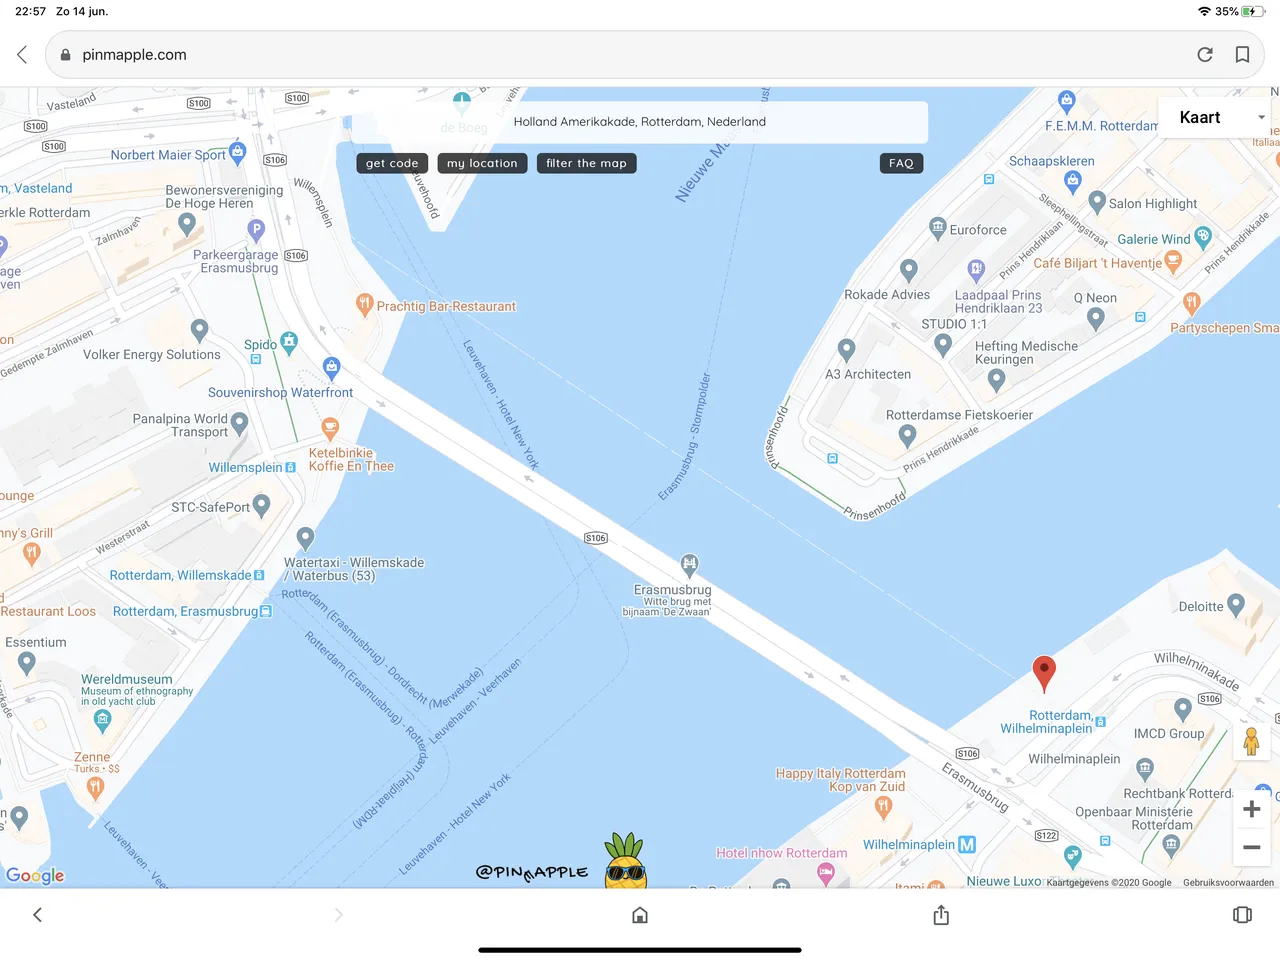Select the Norbert Maier Sport shop marker
1280x960 pixels.
[x=237, y=153]
